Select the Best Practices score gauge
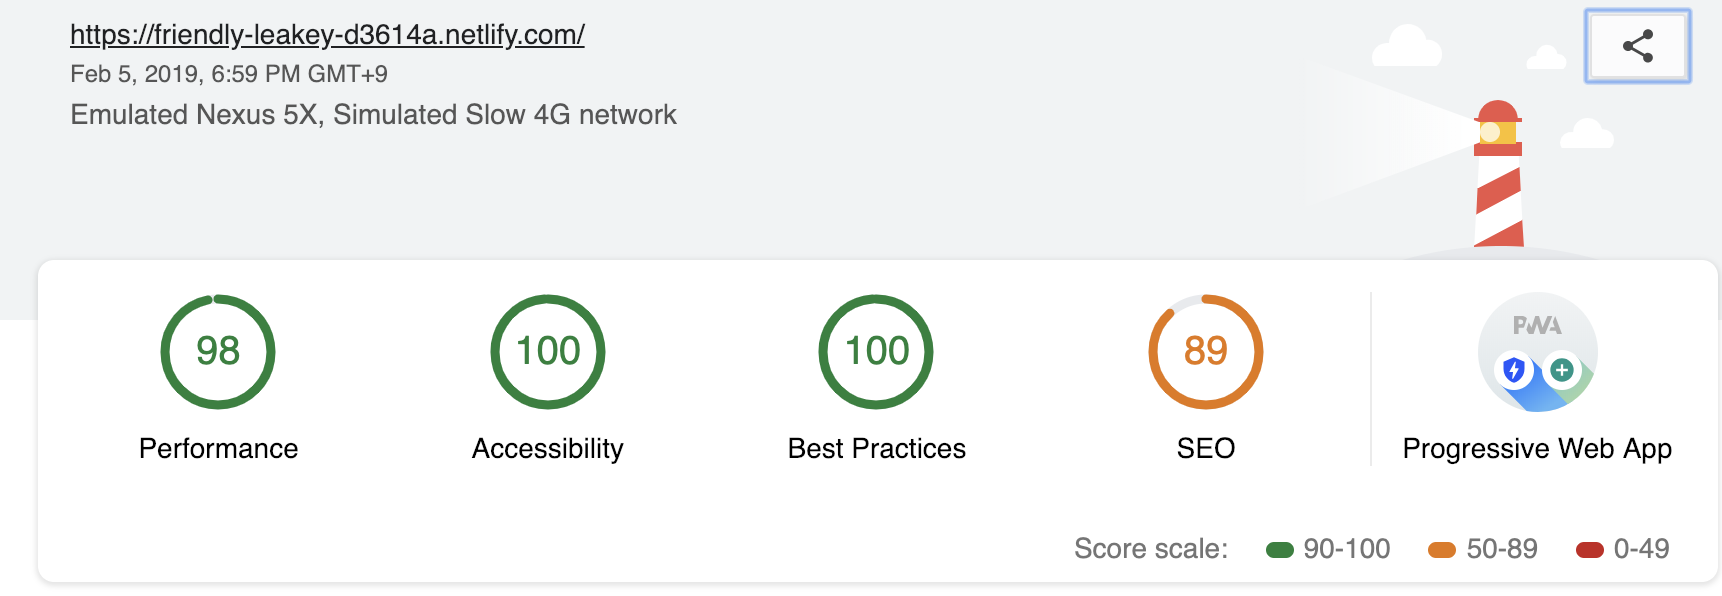The height and width of the screenshot is (596, 1722). [x=876, y=351]
